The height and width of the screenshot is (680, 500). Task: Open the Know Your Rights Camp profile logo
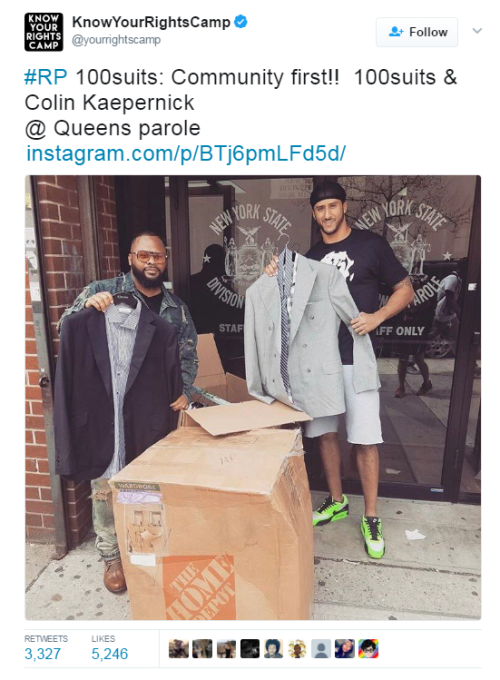(43, 32)
